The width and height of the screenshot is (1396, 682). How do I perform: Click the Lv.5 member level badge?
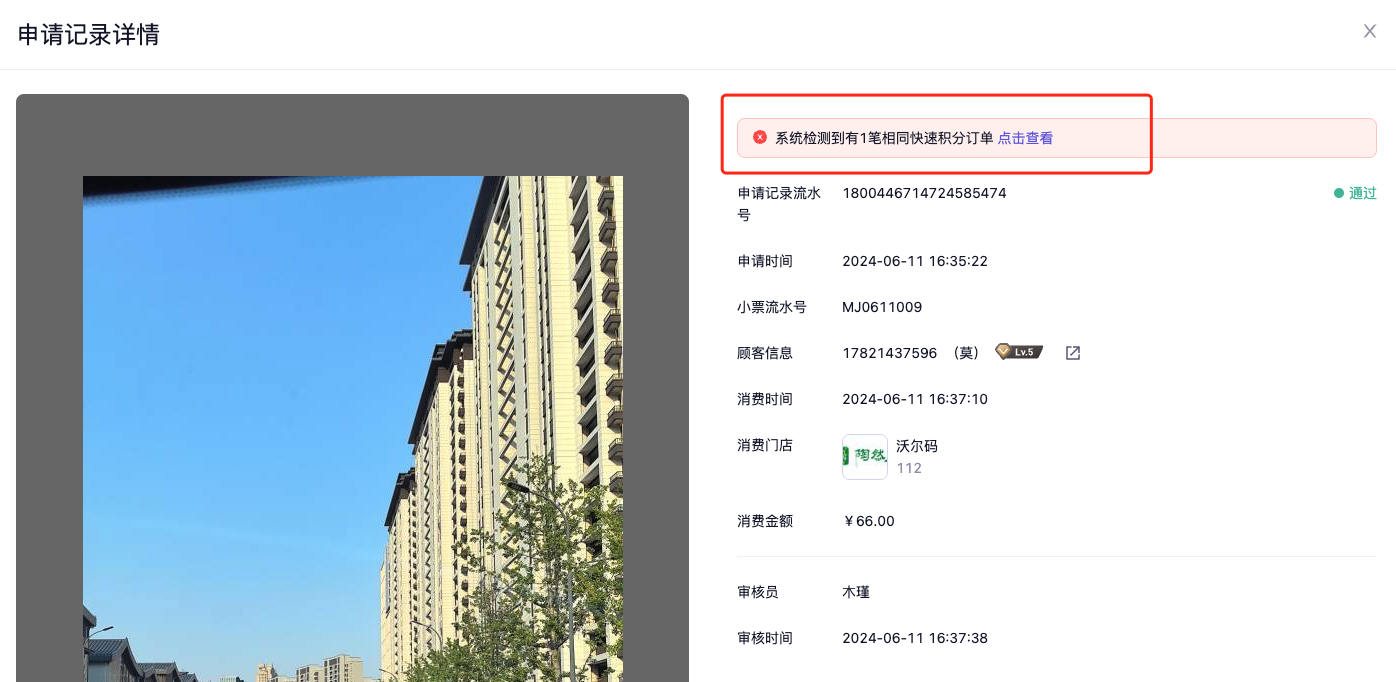(1018, 352)
